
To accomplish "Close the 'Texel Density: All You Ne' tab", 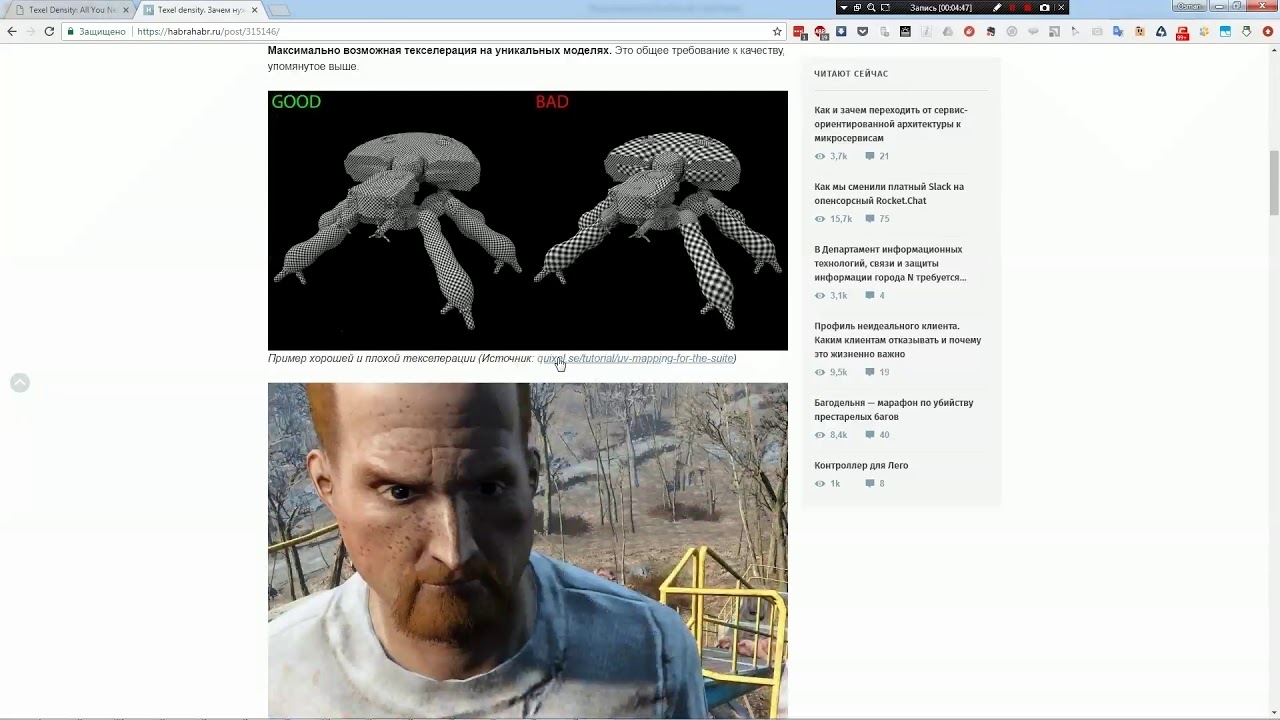I will (x=126, y=10).
